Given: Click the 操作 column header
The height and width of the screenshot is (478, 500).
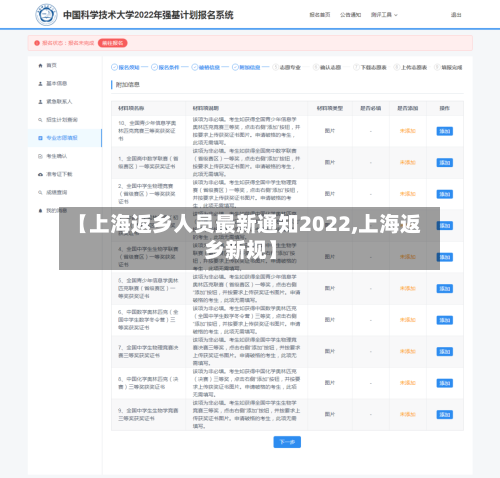Looking at the screenshot, I should (x=445, y=108).
